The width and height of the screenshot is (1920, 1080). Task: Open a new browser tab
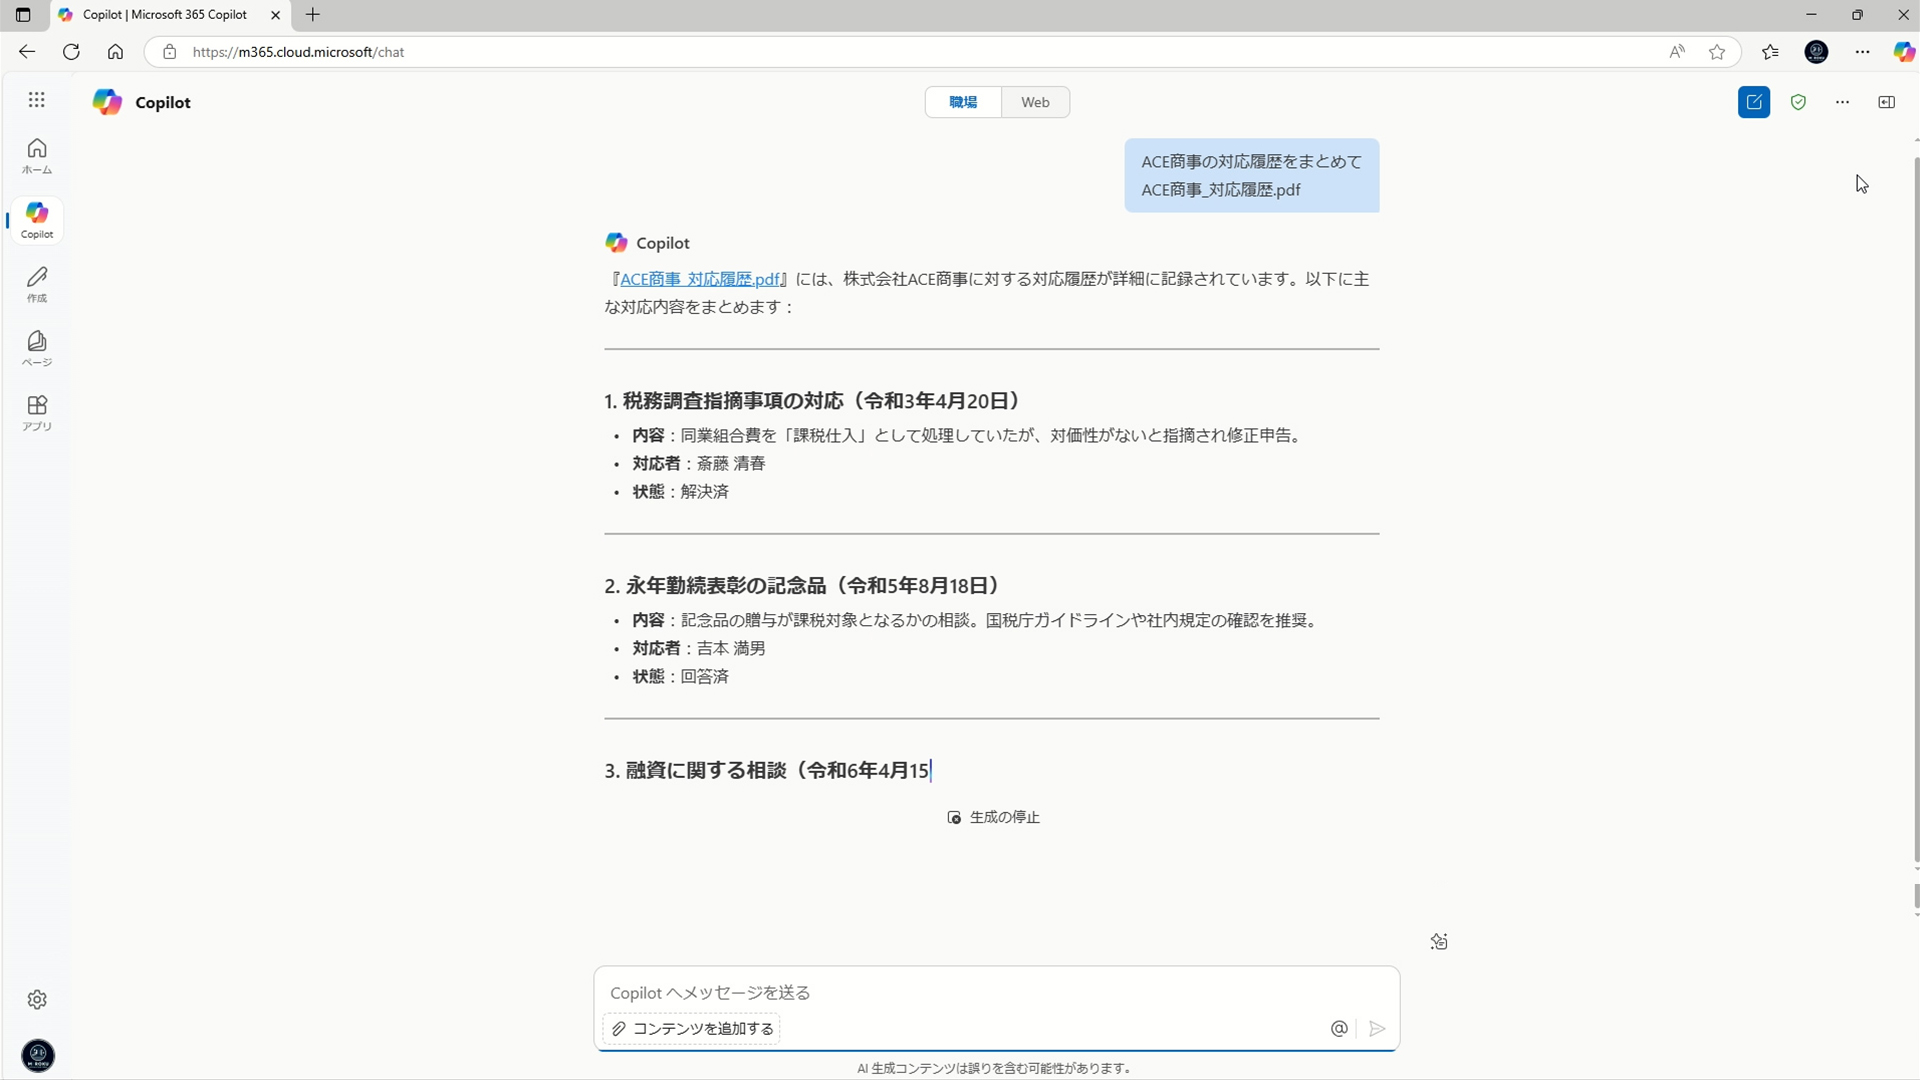tap(313, 15)
